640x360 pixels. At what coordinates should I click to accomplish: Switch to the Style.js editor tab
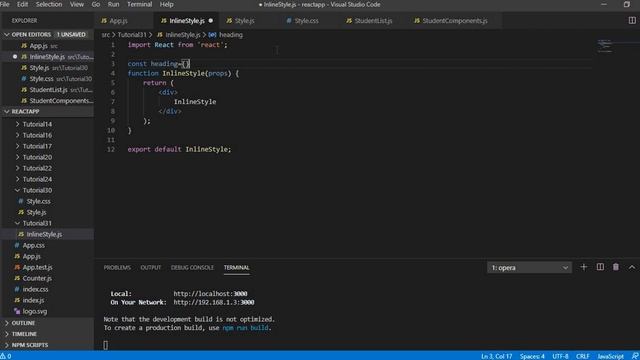click(x=245, y=20)
